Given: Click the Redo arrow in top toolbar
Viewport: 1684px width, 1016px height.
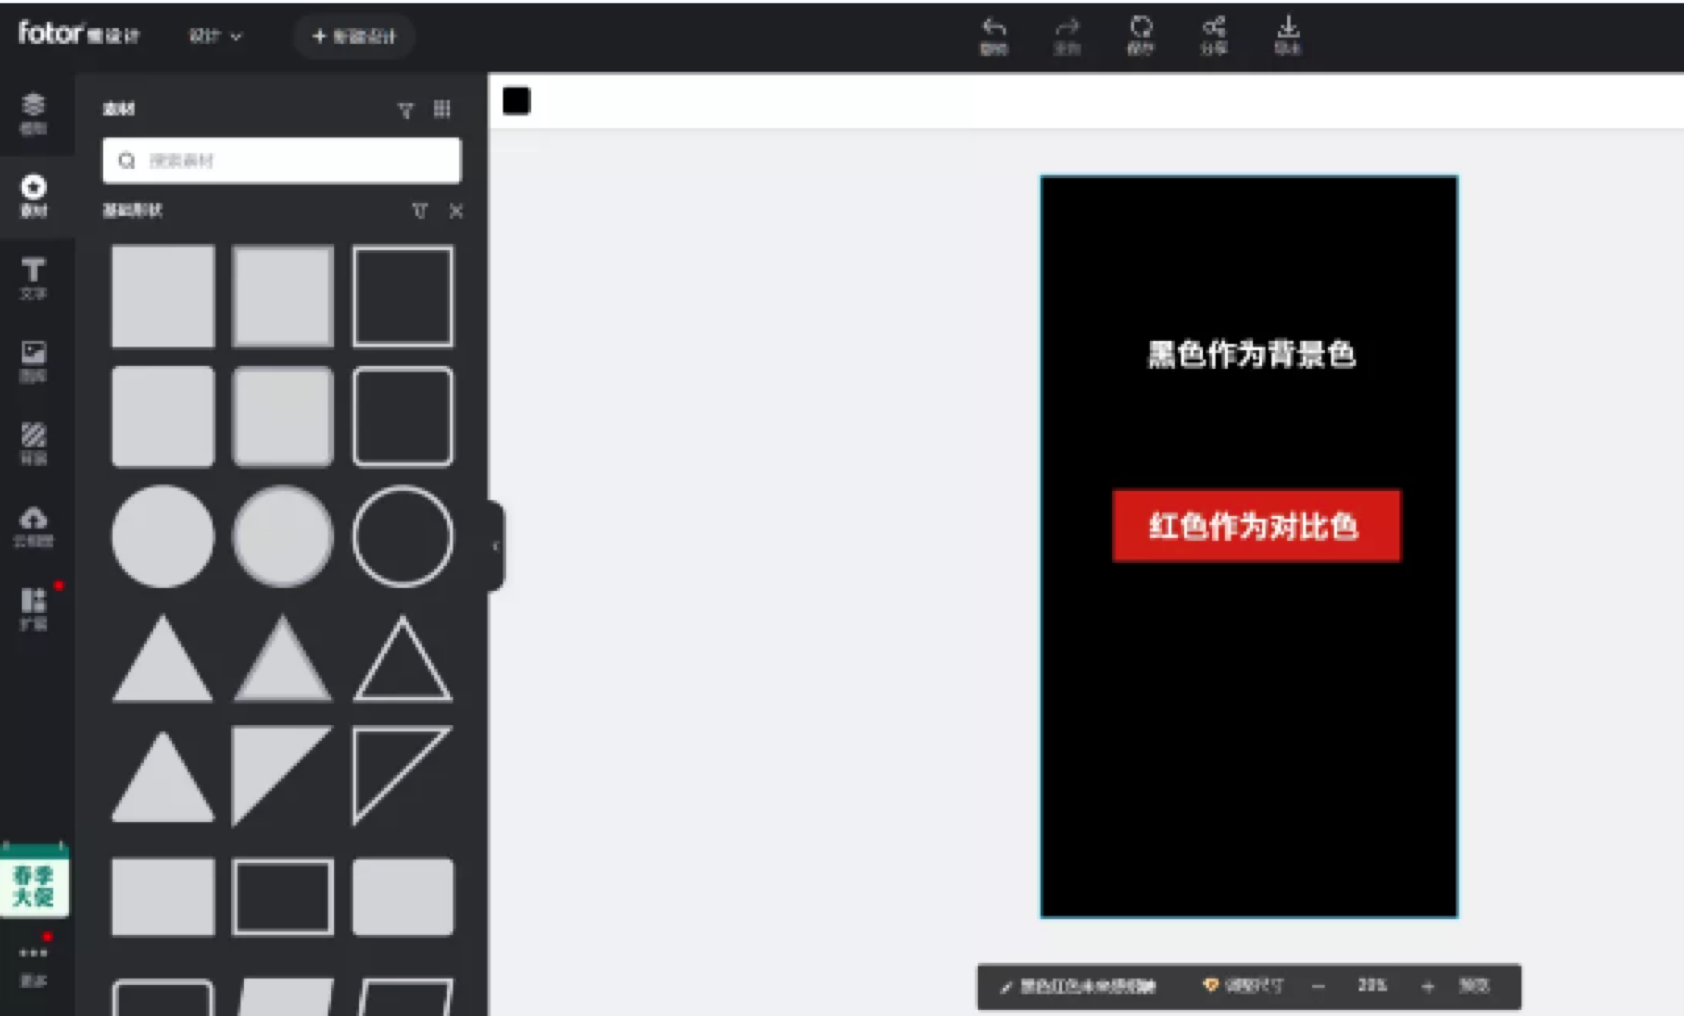Looking at the screenshot, I should pyautogui.click(x=1067, y=35).
